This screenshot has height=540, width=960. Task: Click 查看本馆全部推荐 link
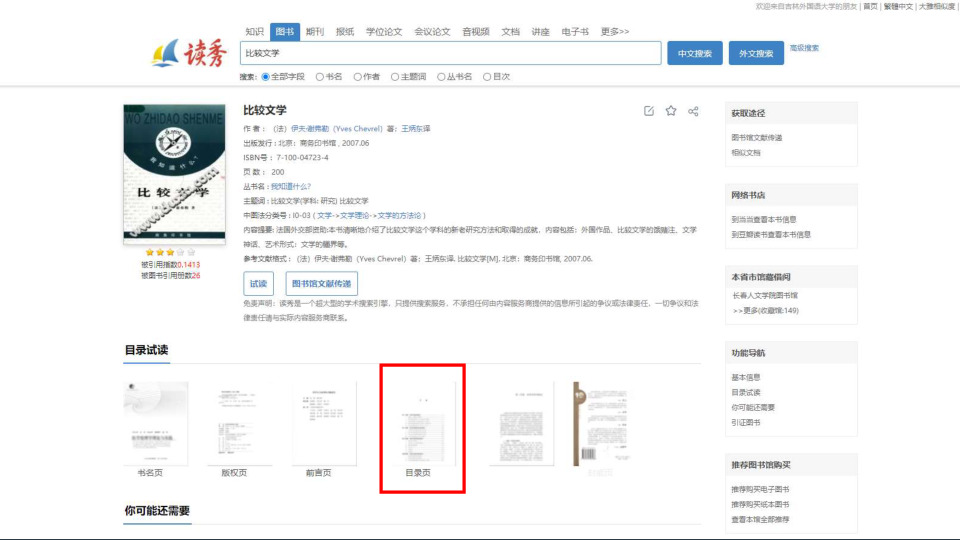[x=760, y=520]
